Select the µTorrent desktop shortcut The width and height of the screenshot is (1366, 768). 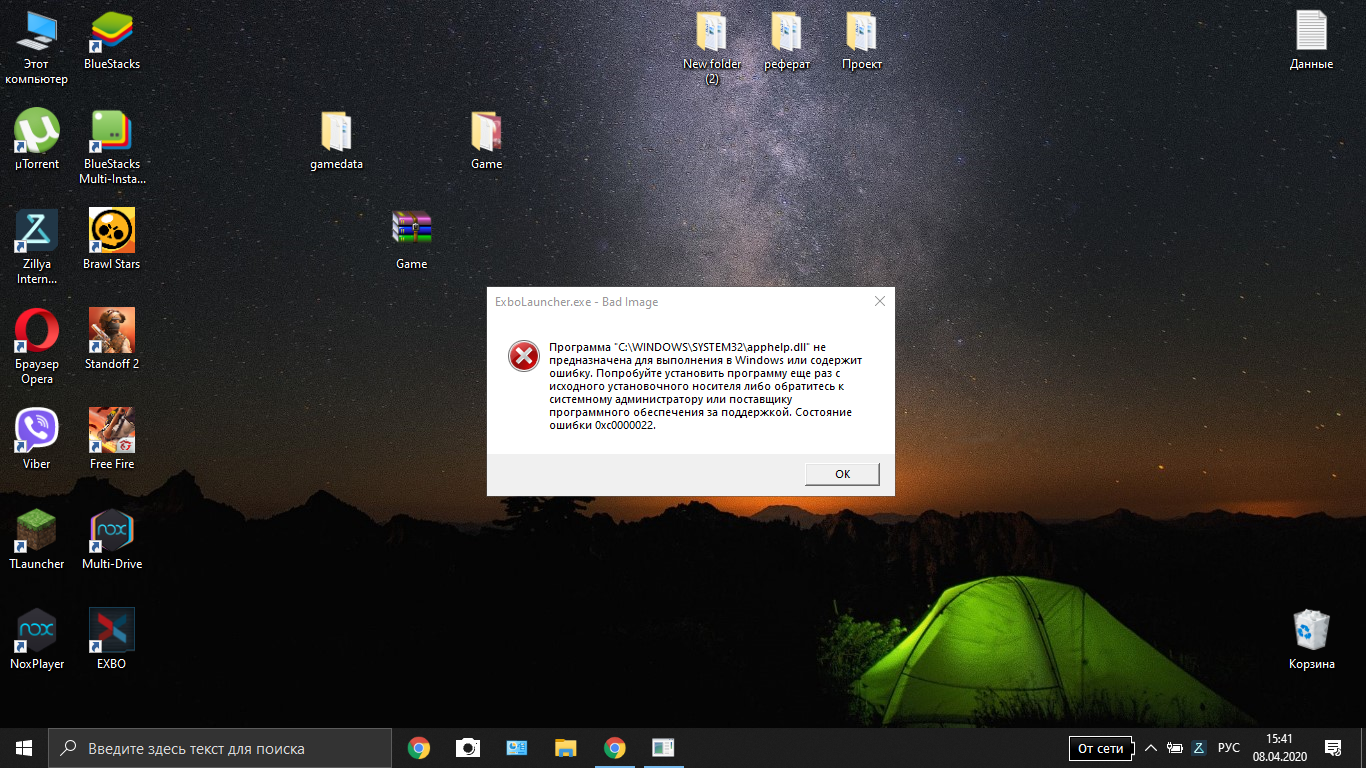pos(37,140)
